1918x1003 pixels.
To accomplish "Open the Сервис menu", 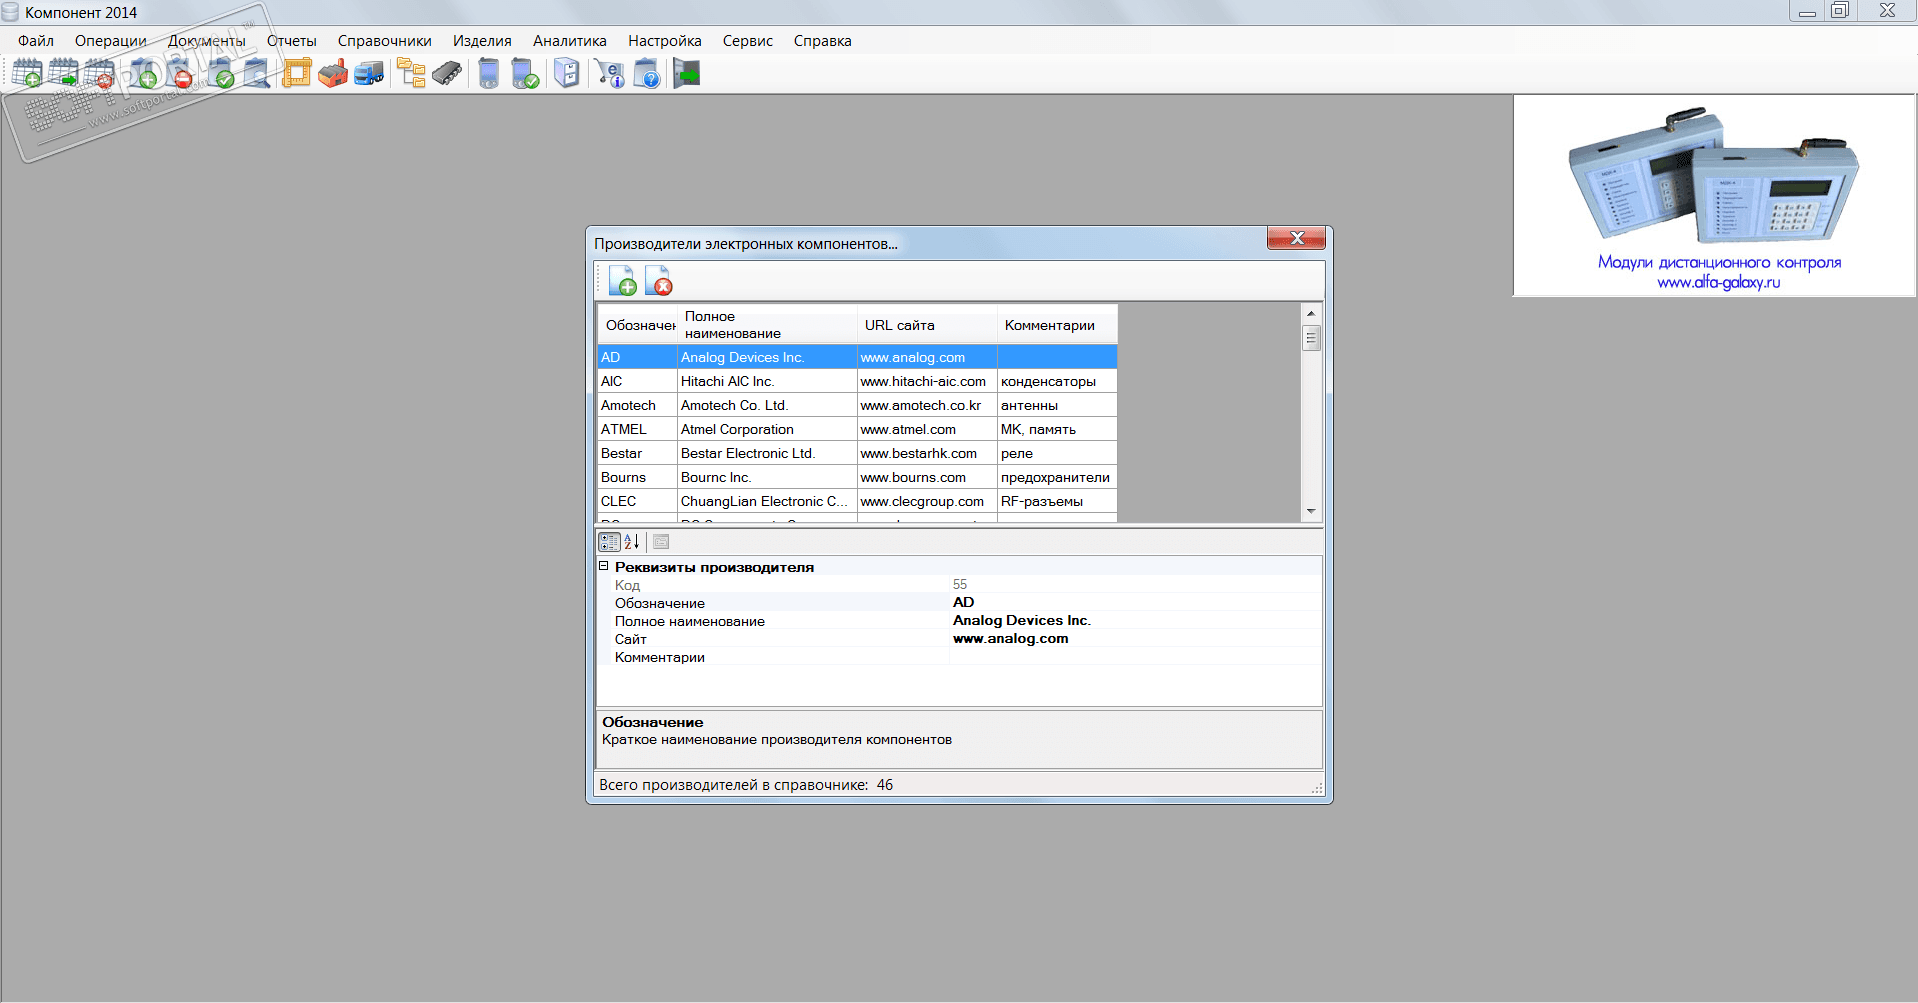I will (x=748, y=41).
